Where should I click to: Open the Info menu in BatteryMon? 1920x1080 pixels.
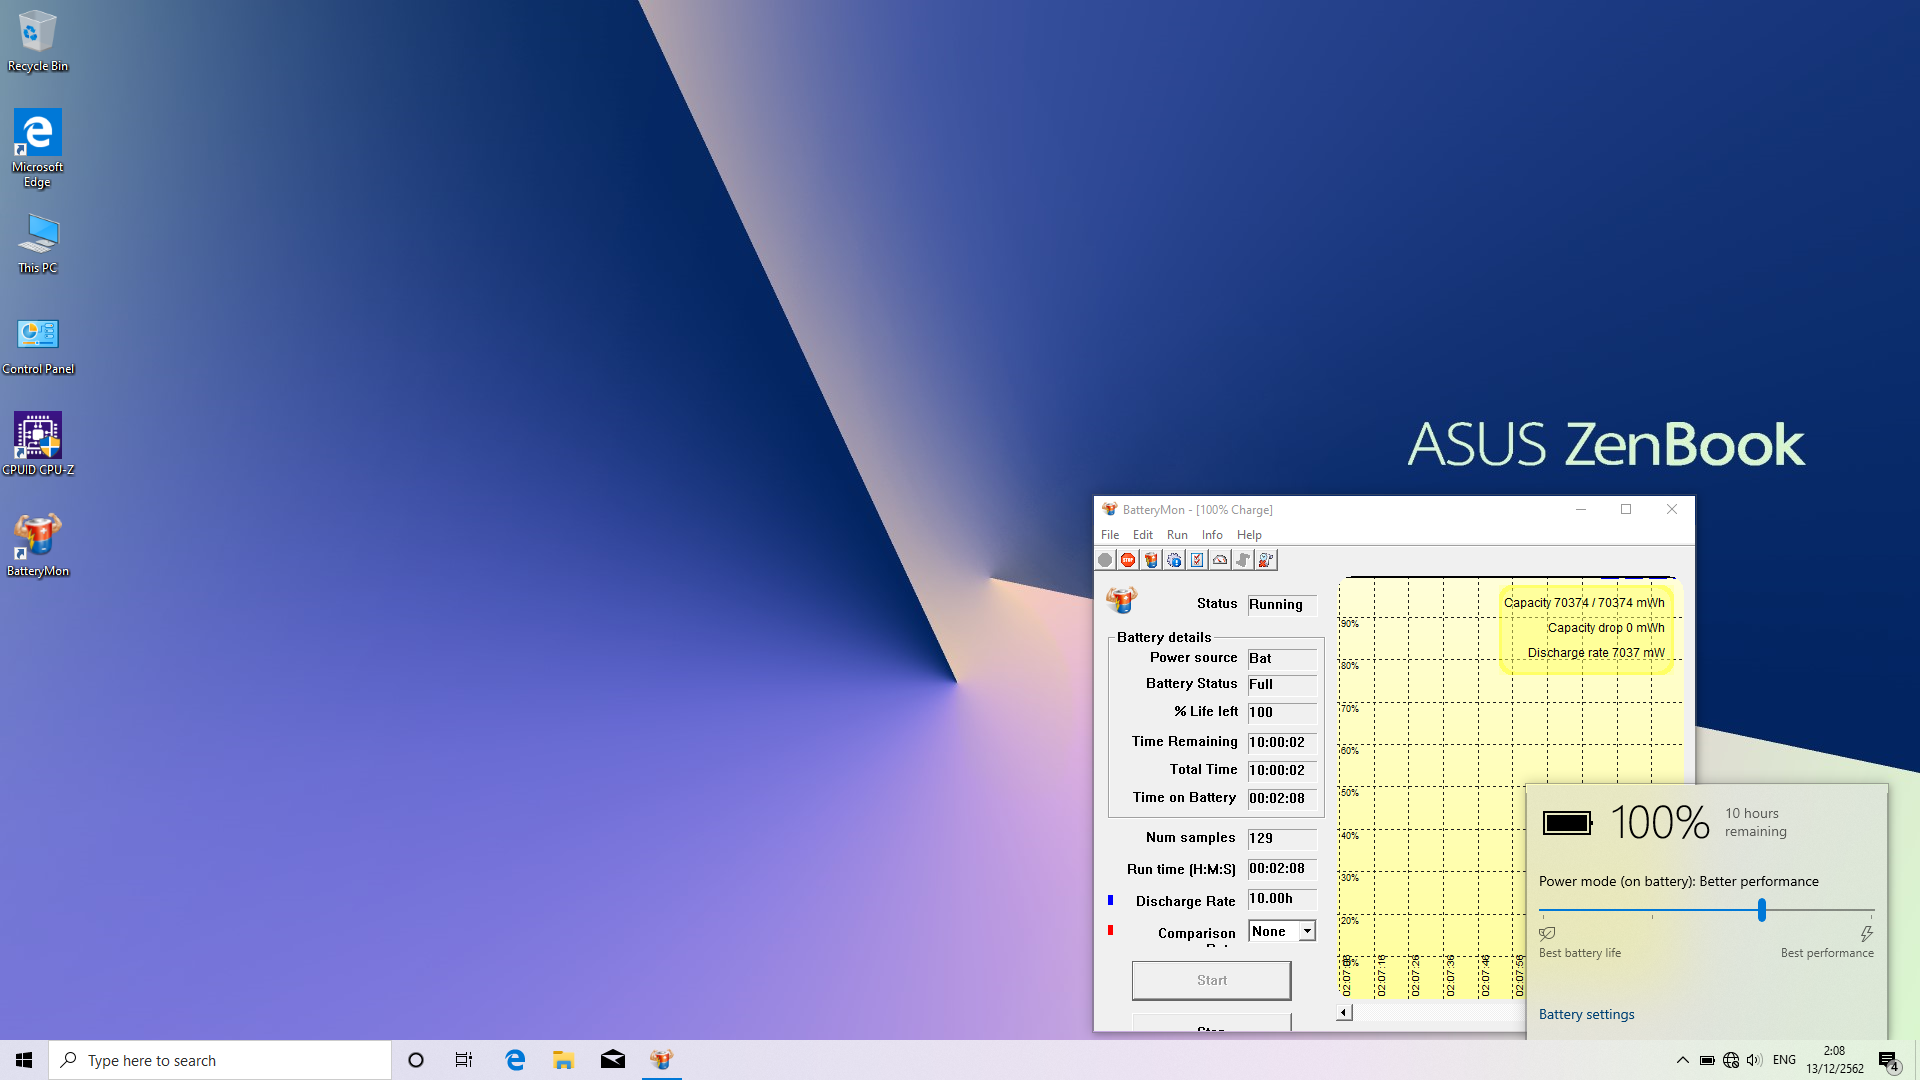pos(1212,535)
